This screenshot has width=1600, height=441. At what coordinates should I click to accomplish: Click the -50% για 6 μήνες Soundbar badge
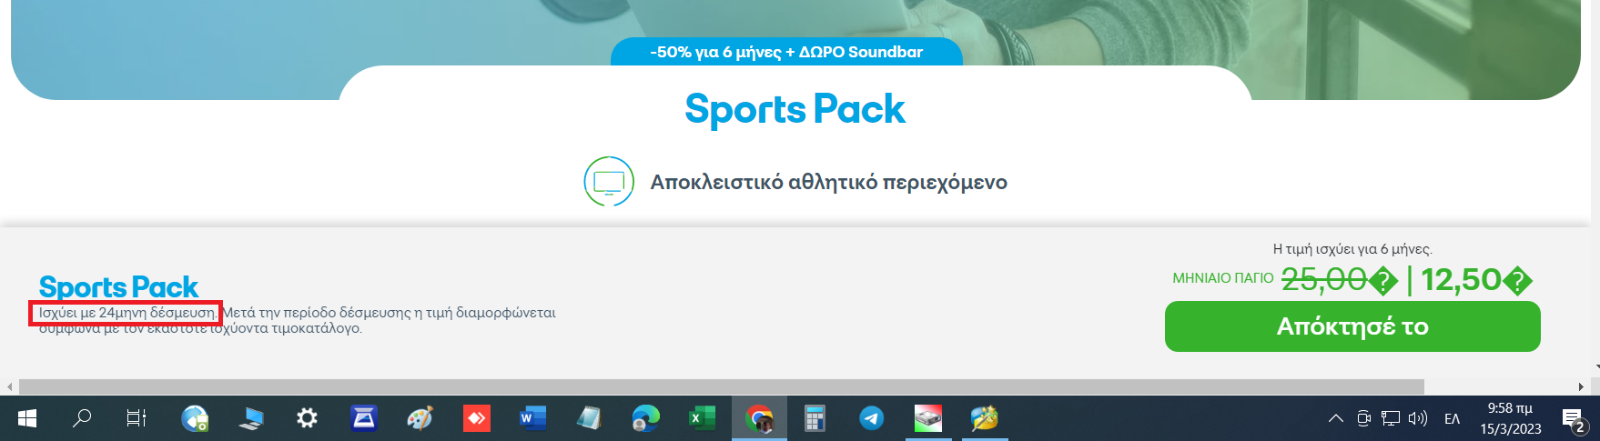pos(786,52)
